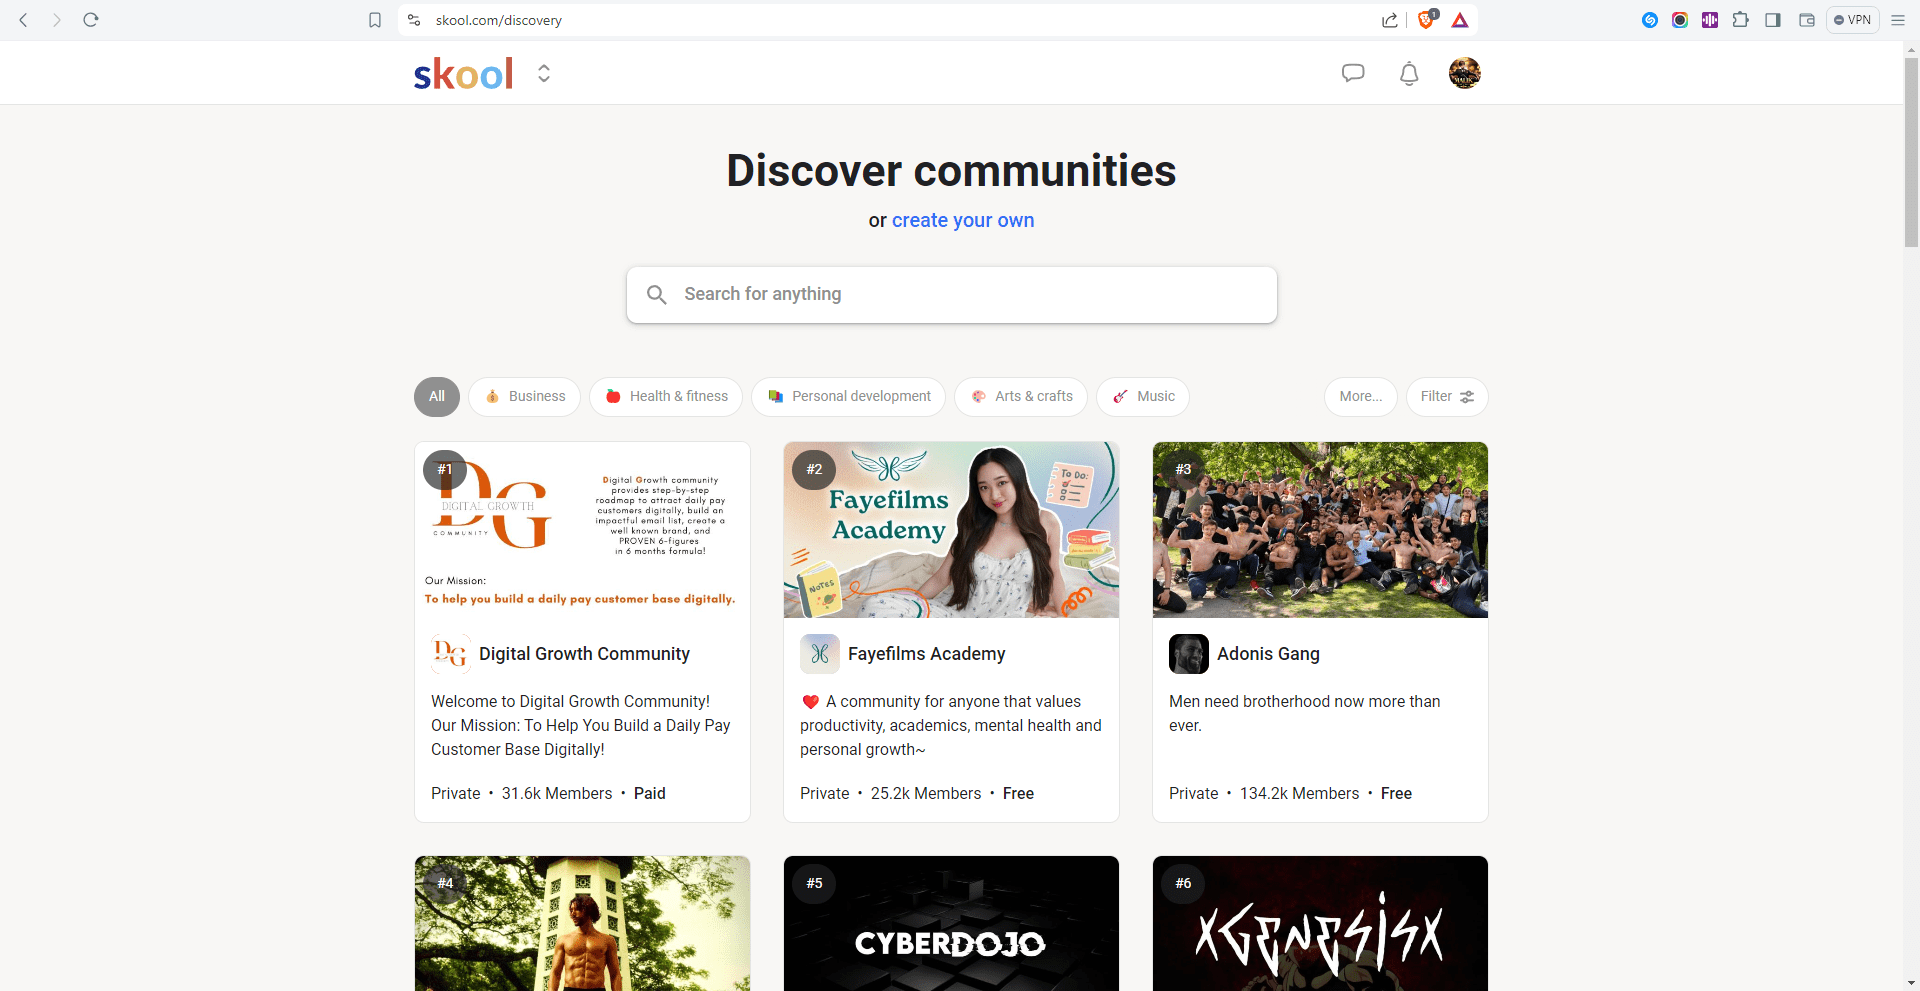Expand the community switcher chevrons beside the logo
This screenshot has width=1920, height=991.
[544, 73]
